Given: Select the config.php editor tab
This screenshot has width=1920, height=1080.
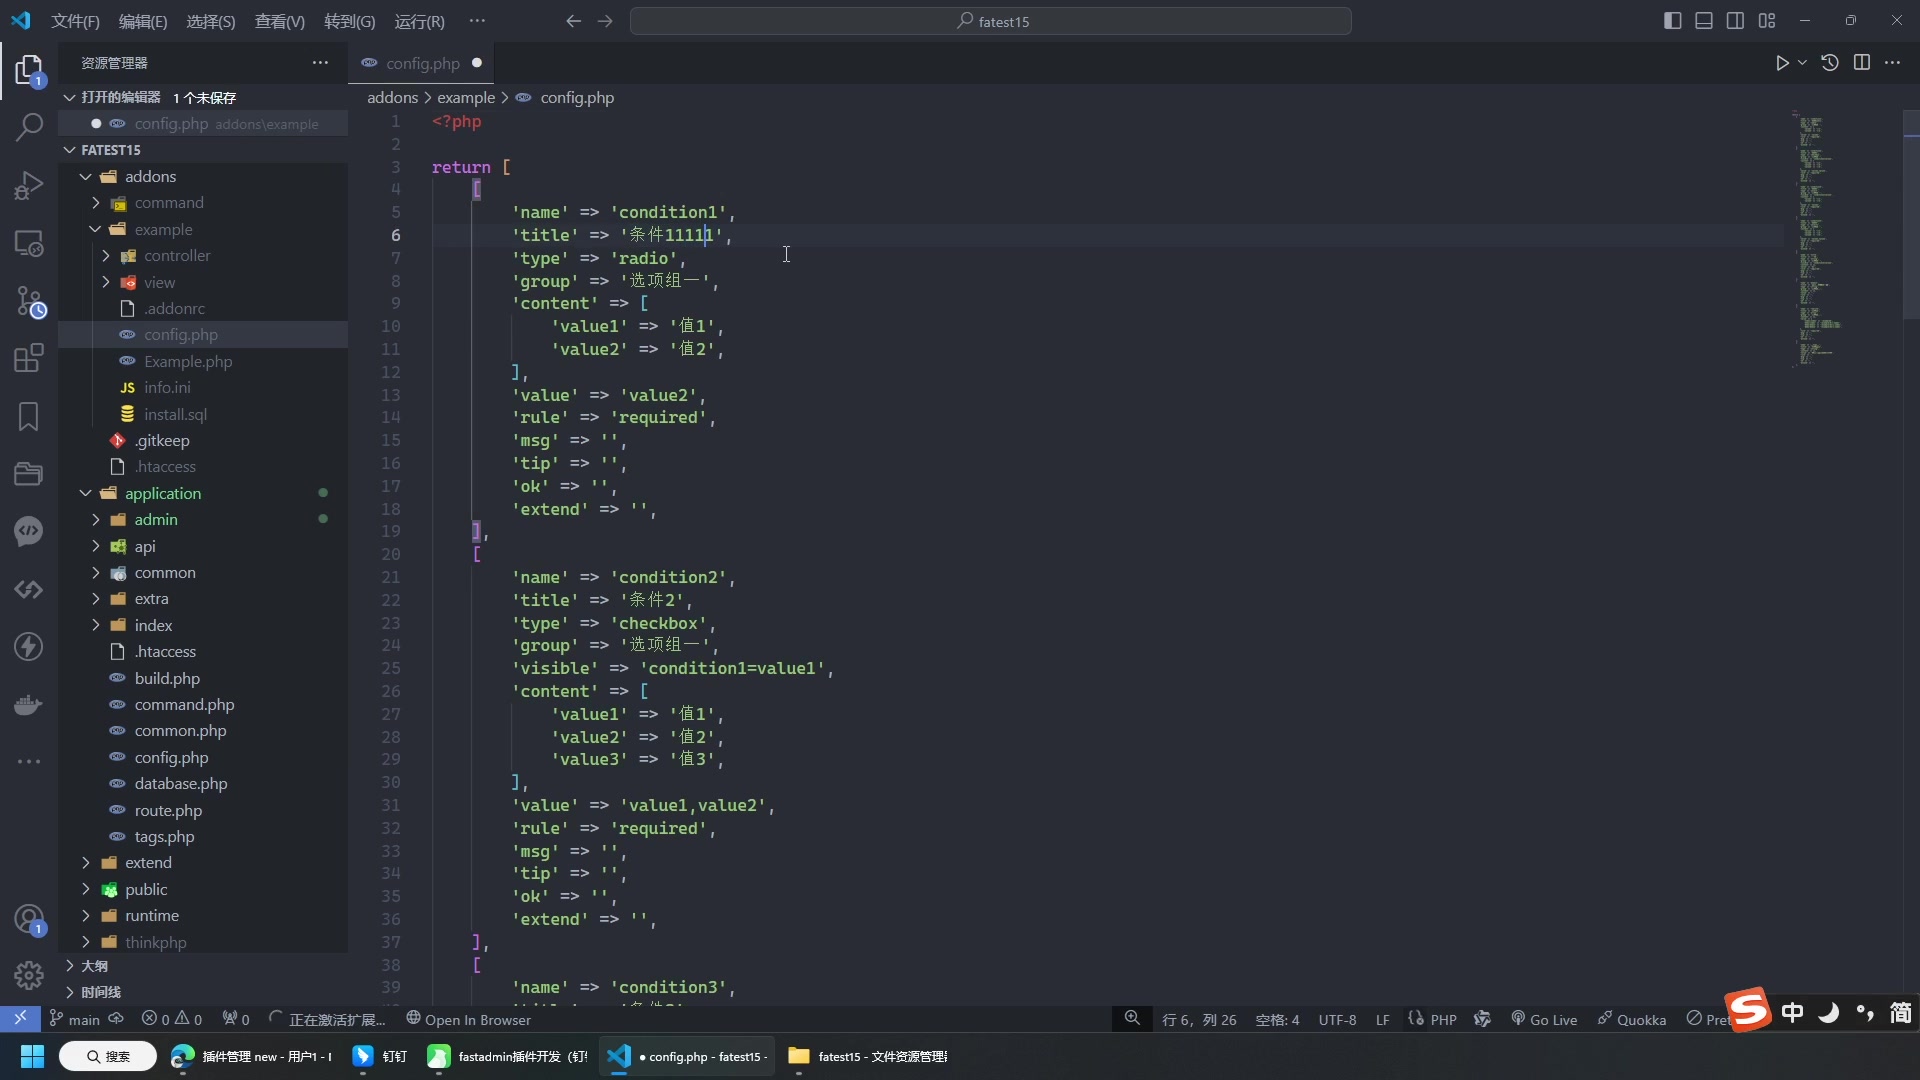Looking at the screenshot, I should [422, 63].
